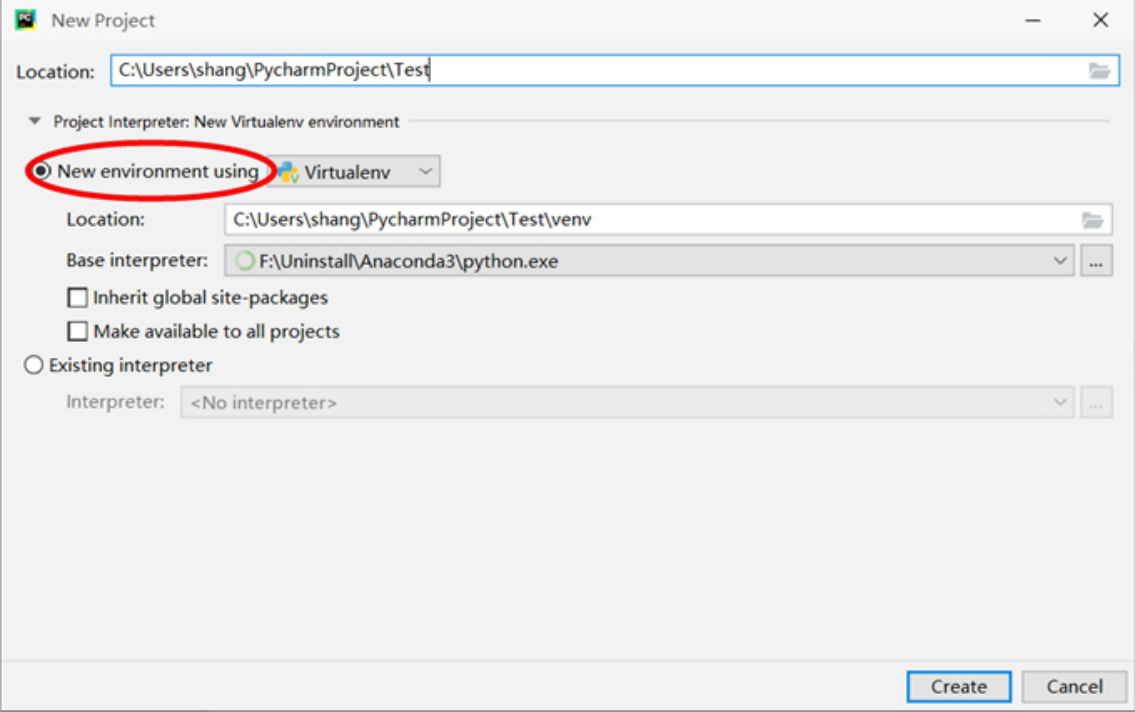Click the Project Interpreter: New Virtualenv environment label
The height and width of the screenshot is (712, 1135).
pyautogui.click(x=226, y=122)
